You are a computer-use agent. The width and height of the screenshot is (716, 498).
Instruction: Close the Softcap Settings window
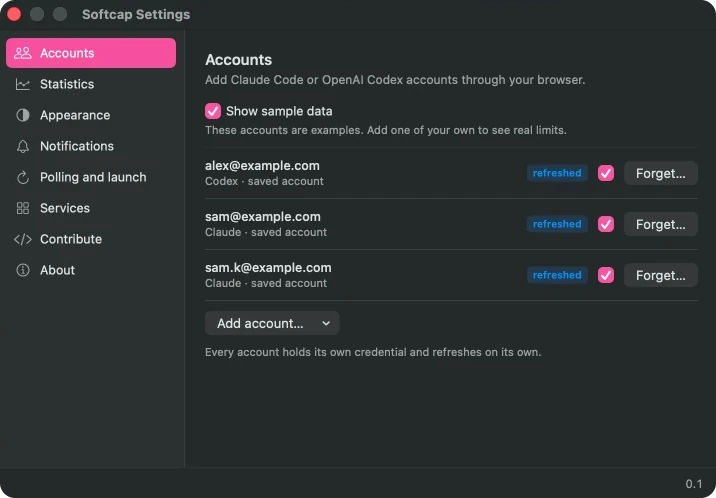[x=14, y=14]
